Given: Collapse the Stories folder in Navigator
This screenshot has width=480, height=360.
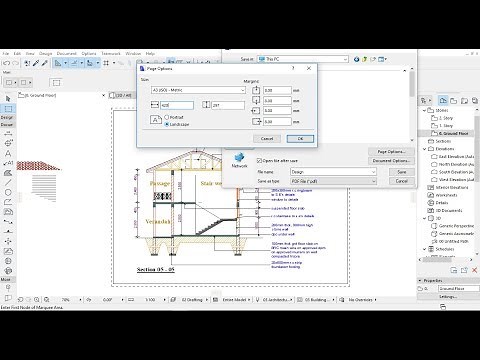Looking at the screenshot, I should (x=424, y=110).
